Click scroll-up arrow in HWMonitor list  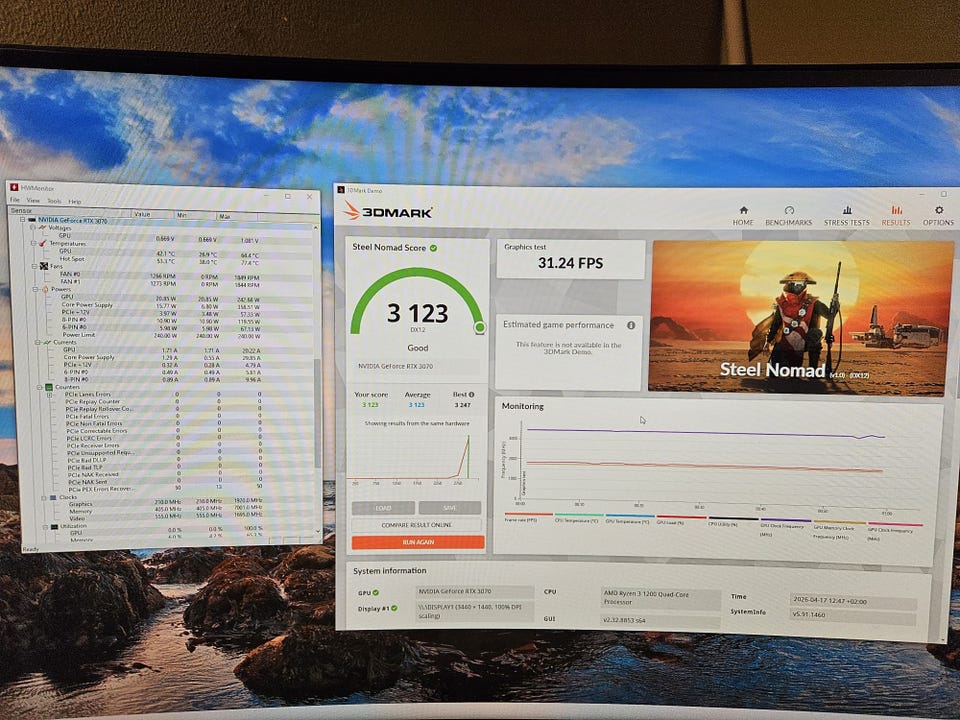click(x=316, y=227)
